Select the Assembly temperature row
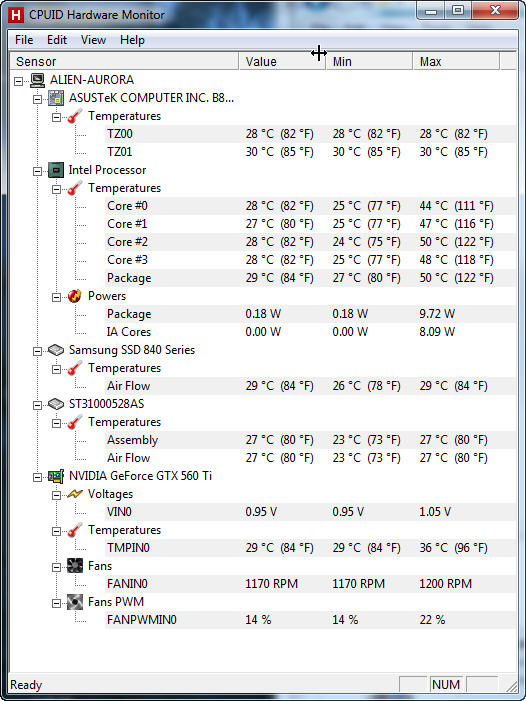Viewport: 526px width, 701px height. pyautogui.click(x=310, y=440)
